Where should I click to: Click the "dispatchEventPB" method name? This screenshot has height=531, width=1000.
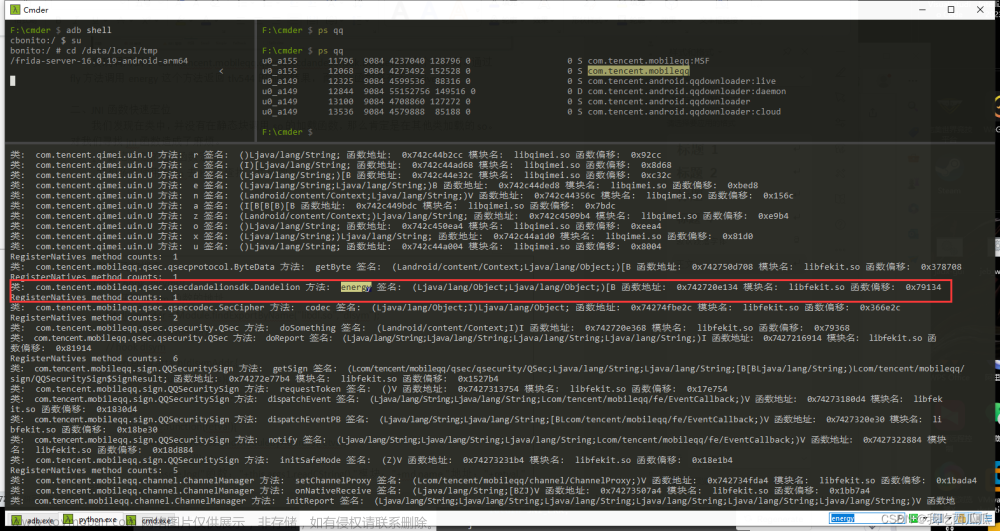point(305,419)
